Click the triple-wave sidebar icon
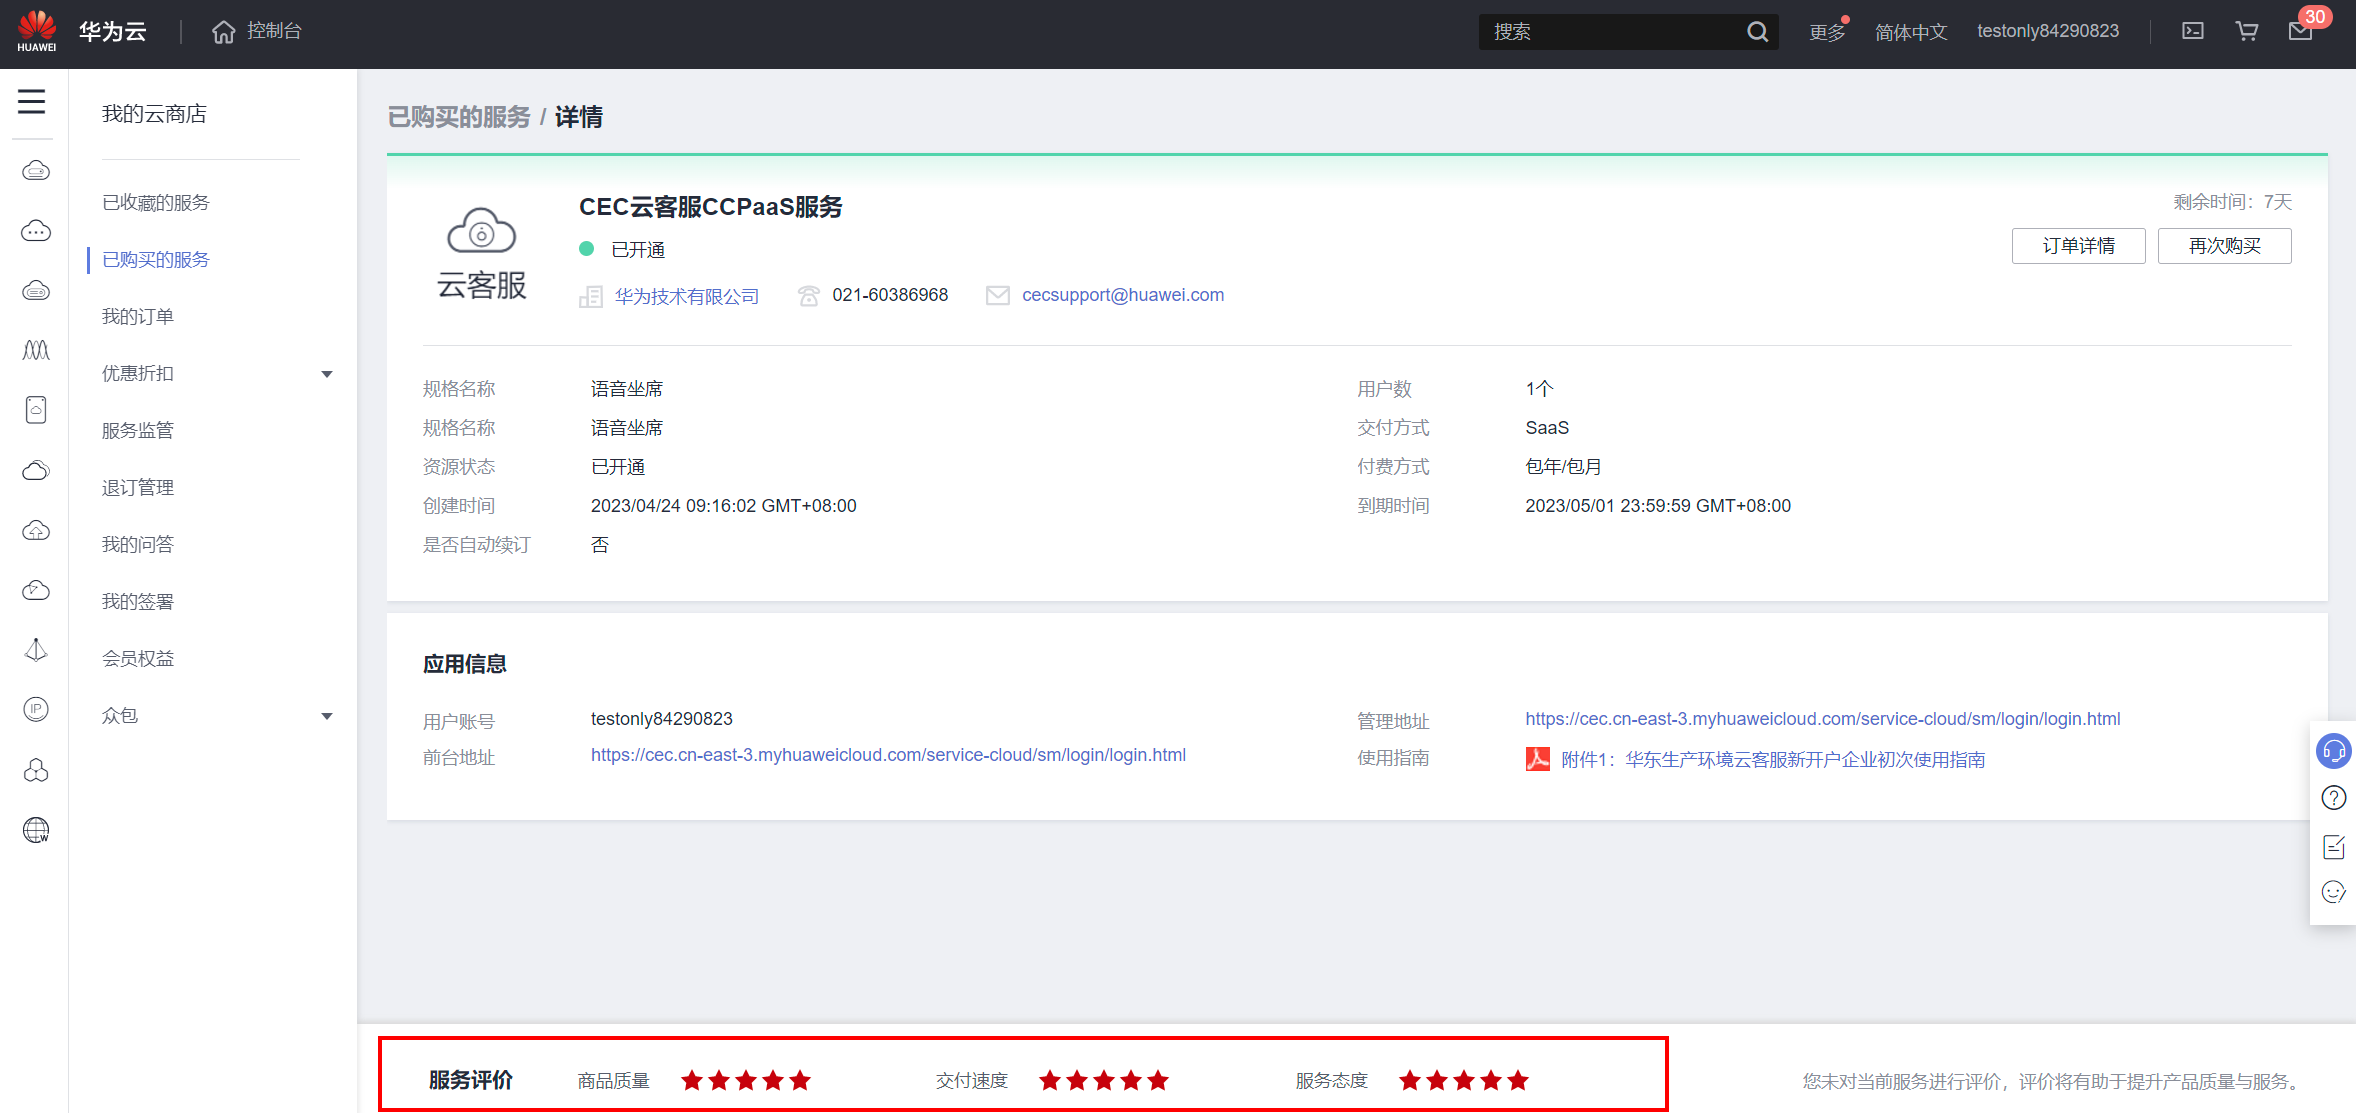The height and width of the screenshot is (1113, 2356). point(36,350)
